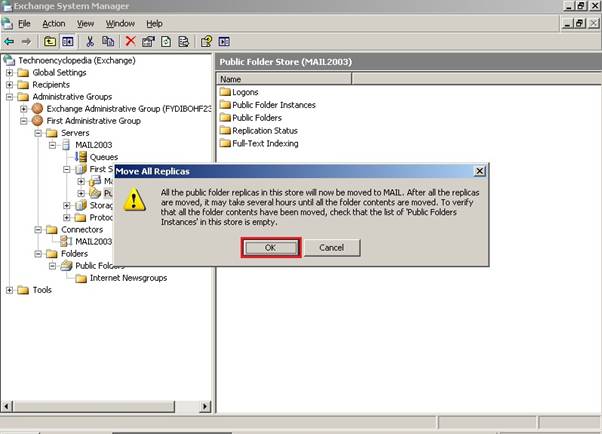Open the Help menu

click(154, 23)
